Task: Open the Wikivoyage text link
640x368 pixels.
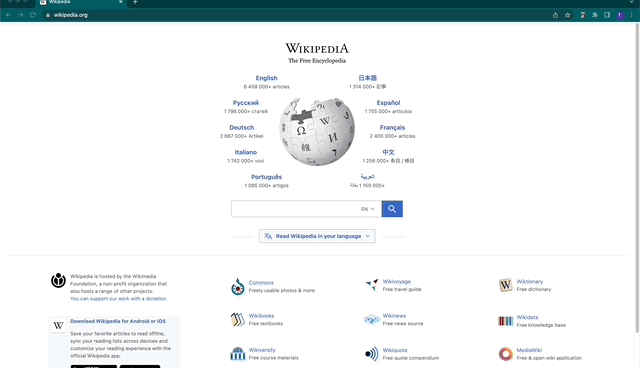Action: coord(397,282)
